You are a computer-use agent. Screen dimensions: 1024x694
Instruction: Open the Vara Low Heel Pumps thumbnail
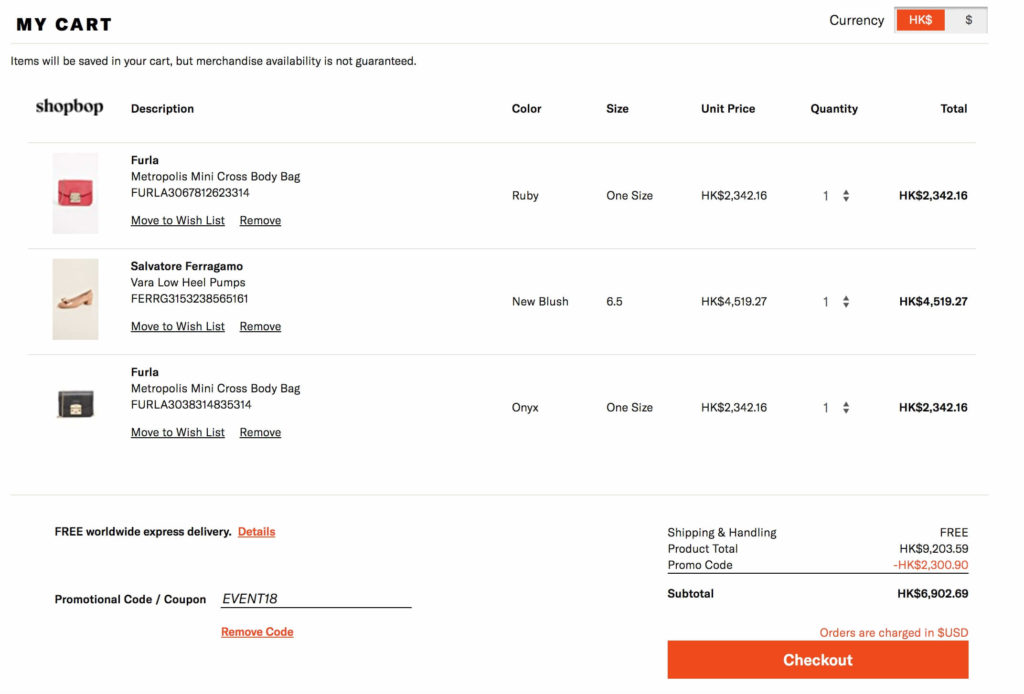coord(75,299)
